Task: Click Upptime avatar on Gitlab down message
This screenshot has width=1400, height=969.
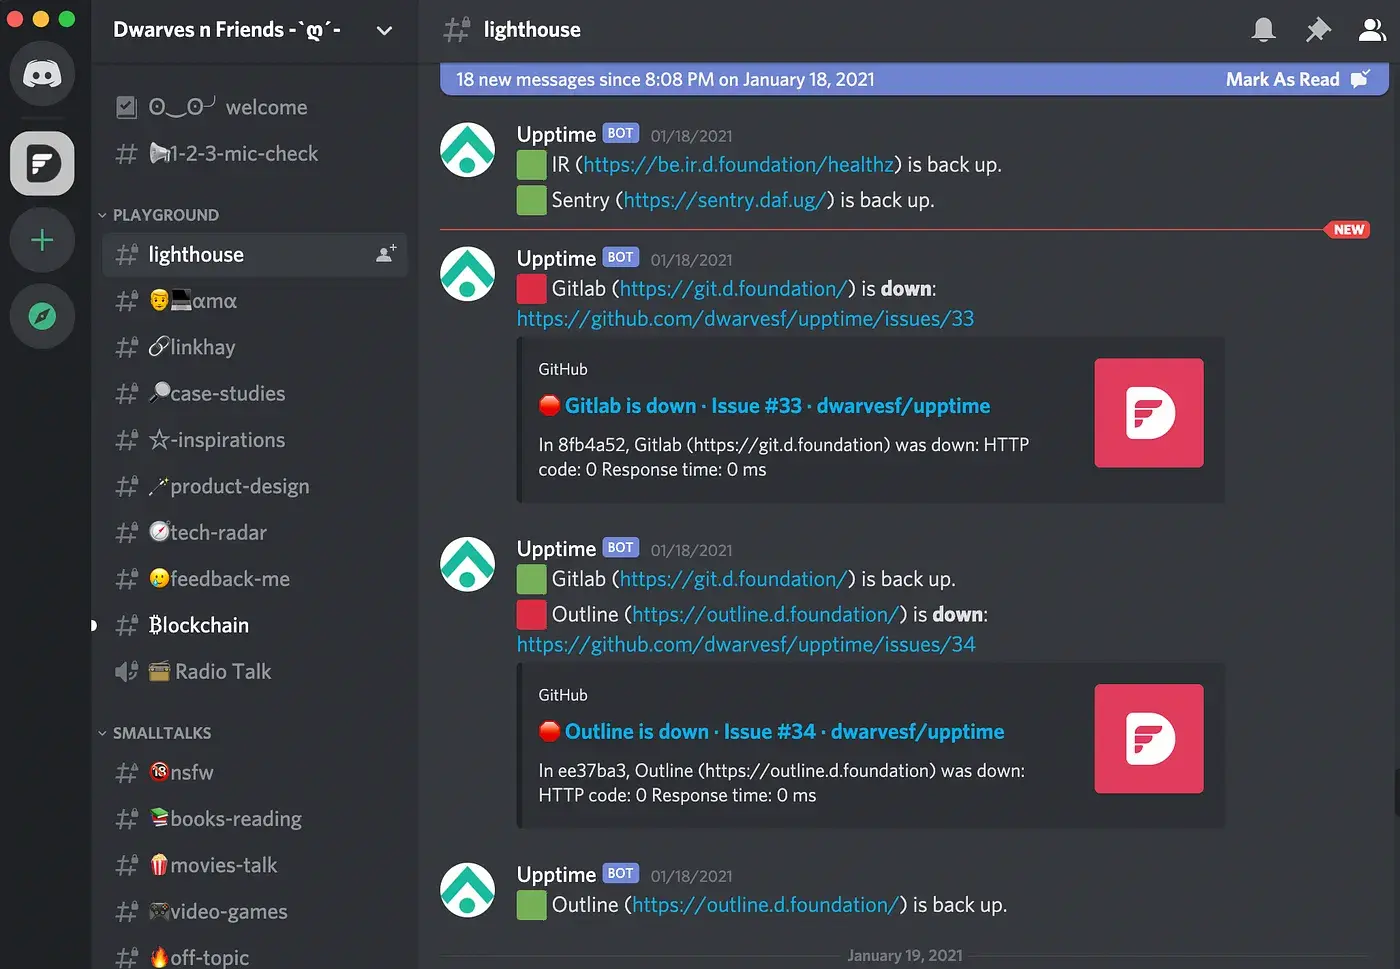Action: coord(468,274)
